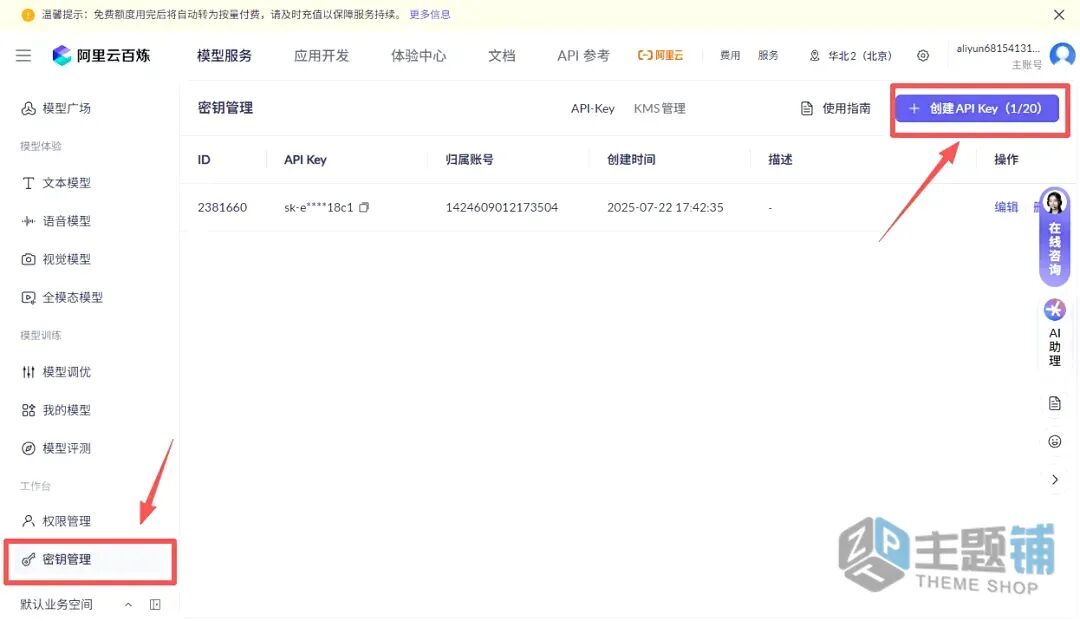Open 模型广场 in the sidebar
Viewport: 1080px width, 621px height.
[x=56, y=108]
